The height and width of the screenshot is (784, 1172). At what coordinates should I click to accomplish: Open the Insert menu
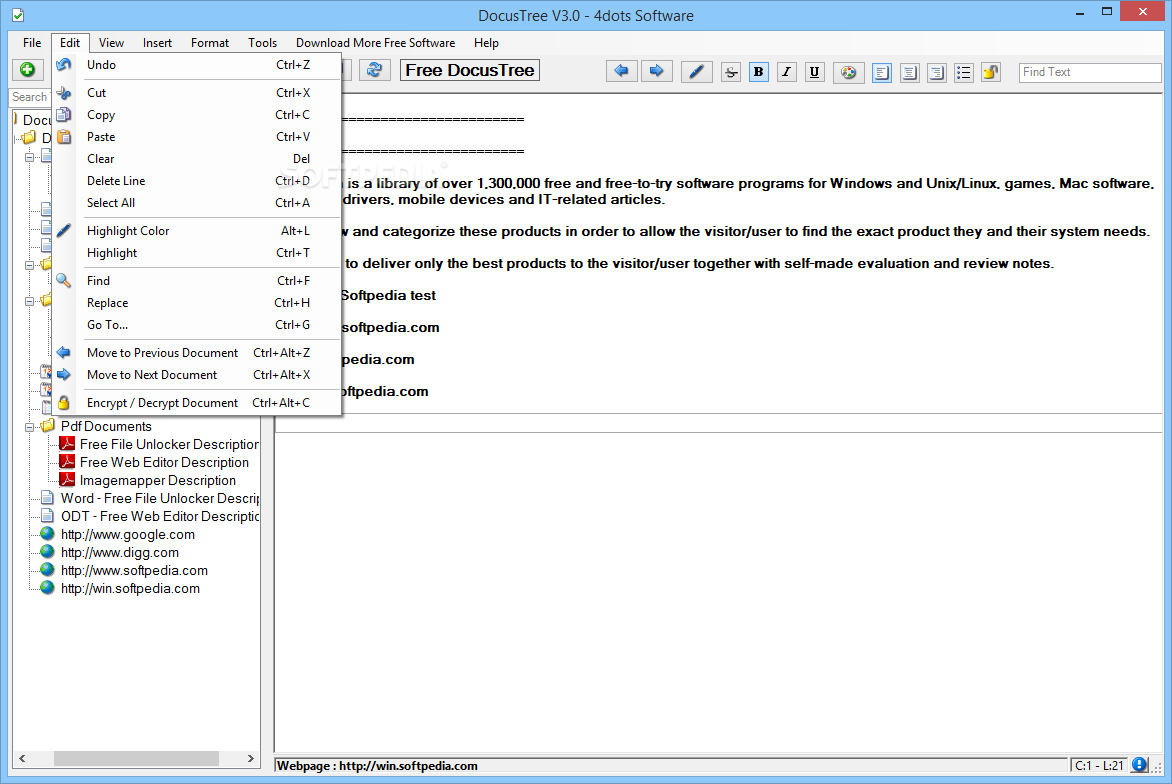[x=157, y=43]
